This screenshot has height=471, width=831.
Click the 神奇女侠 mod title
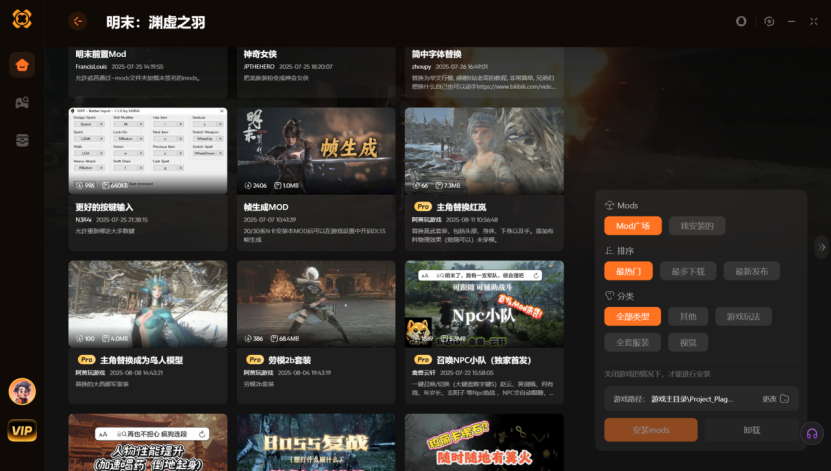click(260, 54)
